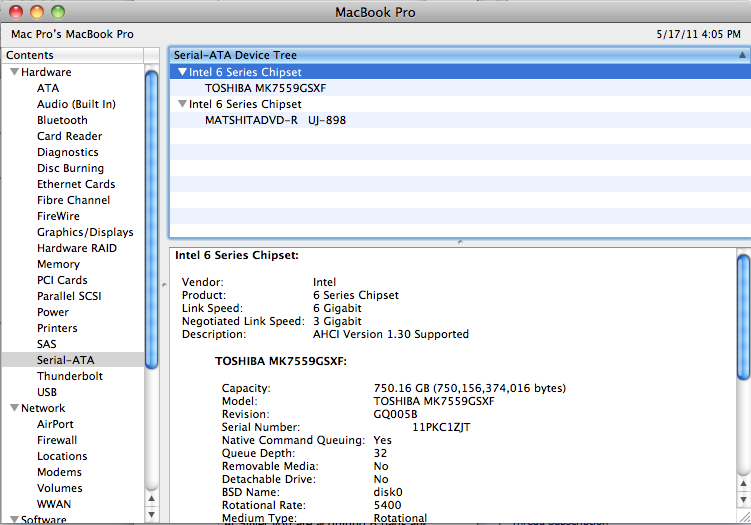
Task: Click the Mac Pro's MacBook Pro title text
Action: [x=72, y=34]
